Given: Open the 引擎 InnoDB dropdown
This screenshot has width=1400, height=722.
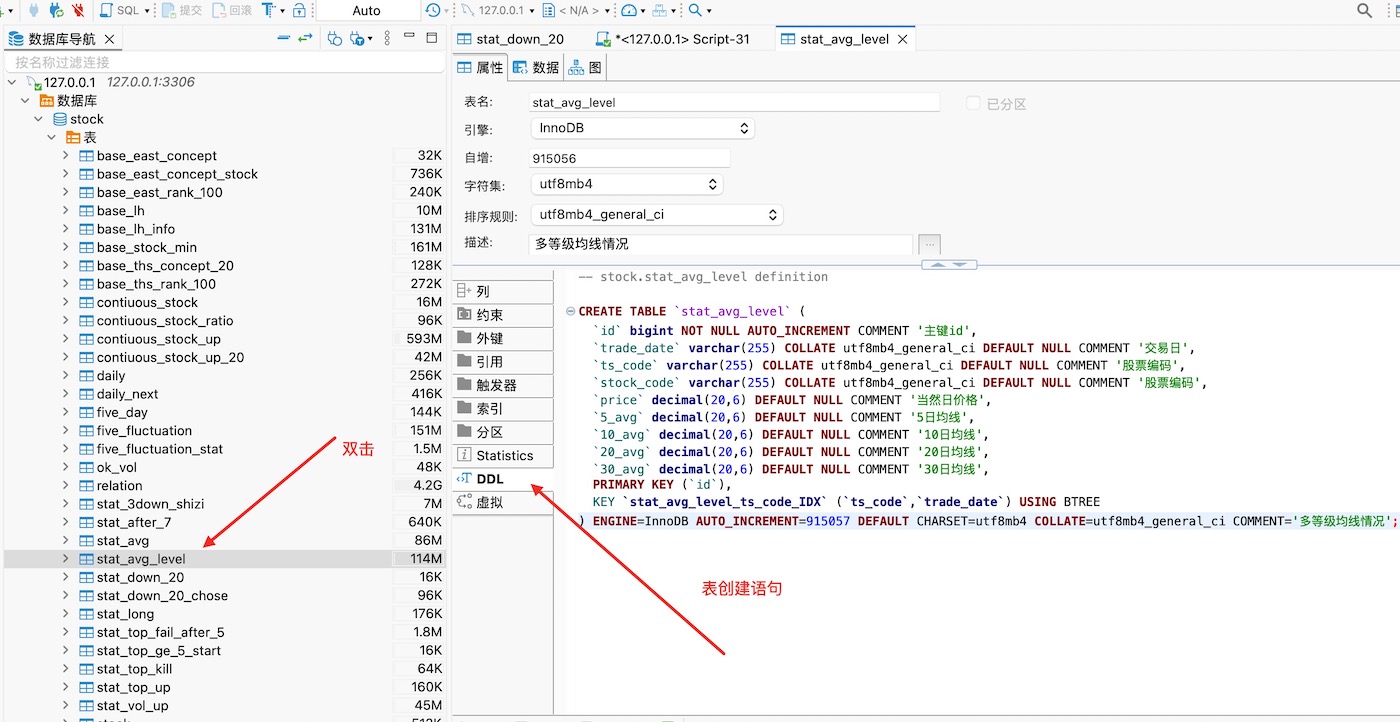Looking at the screenshot, I should (642, 128).
